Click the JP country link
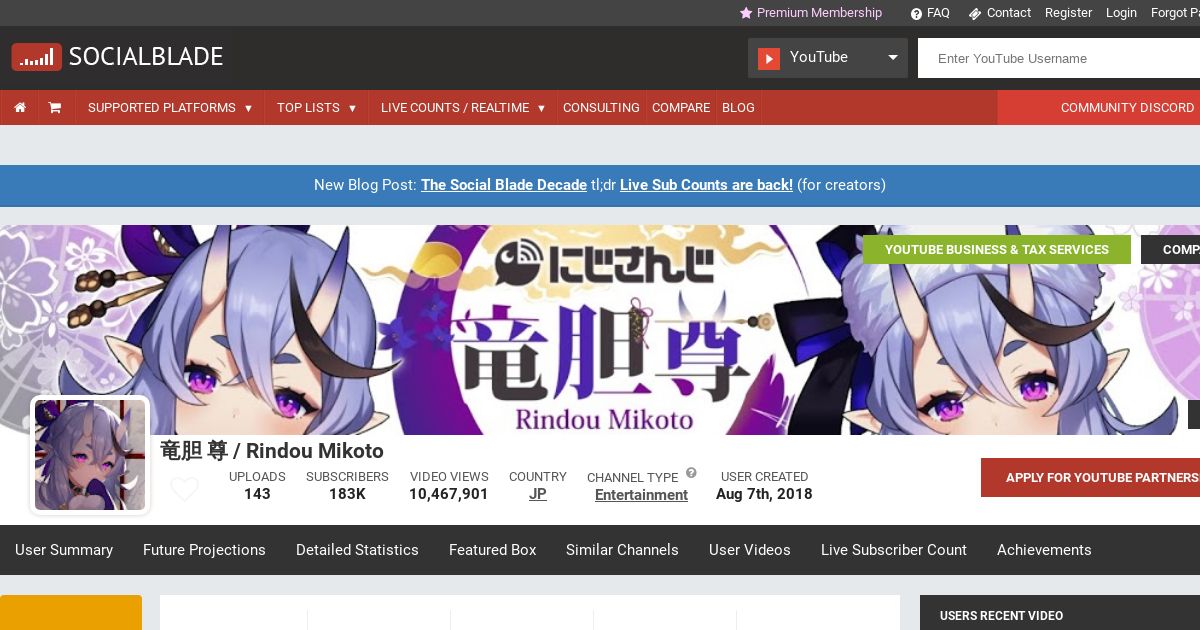This screenshot has width=1200, height=630. click(538, 494)
